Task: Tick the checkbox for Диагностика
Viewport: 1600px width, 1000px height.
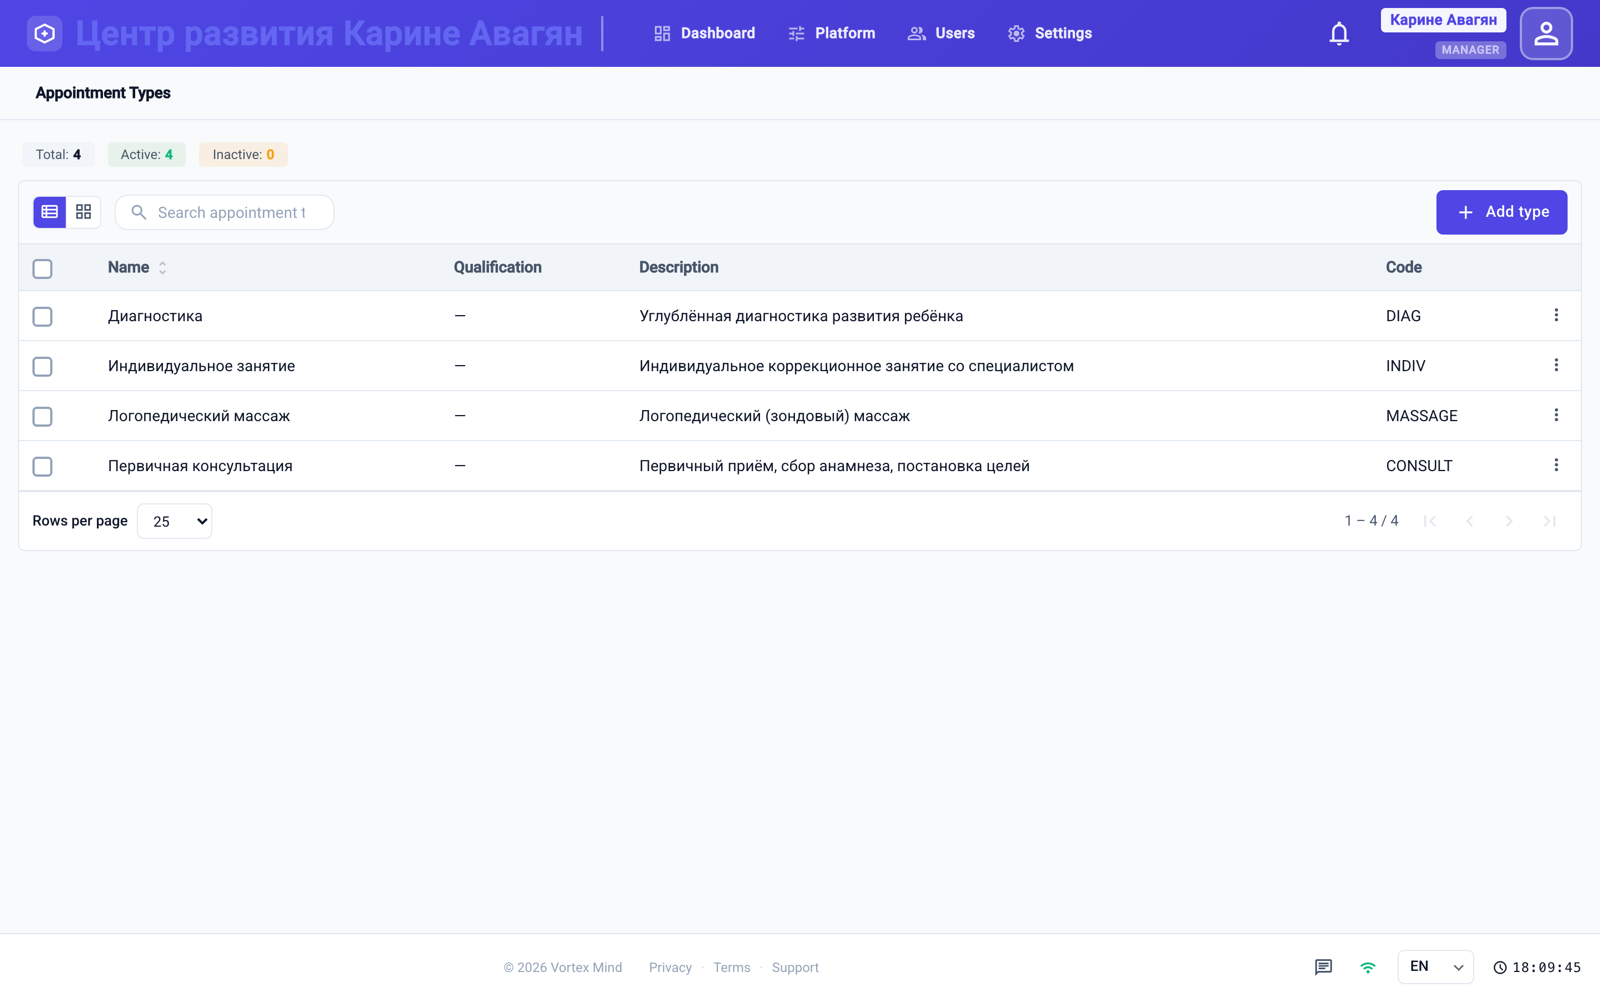Action: 42,316
